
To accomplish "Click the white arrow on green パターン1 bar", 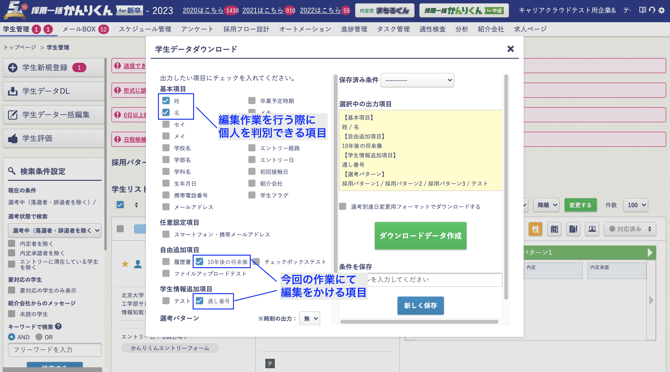I will (650, 252).
